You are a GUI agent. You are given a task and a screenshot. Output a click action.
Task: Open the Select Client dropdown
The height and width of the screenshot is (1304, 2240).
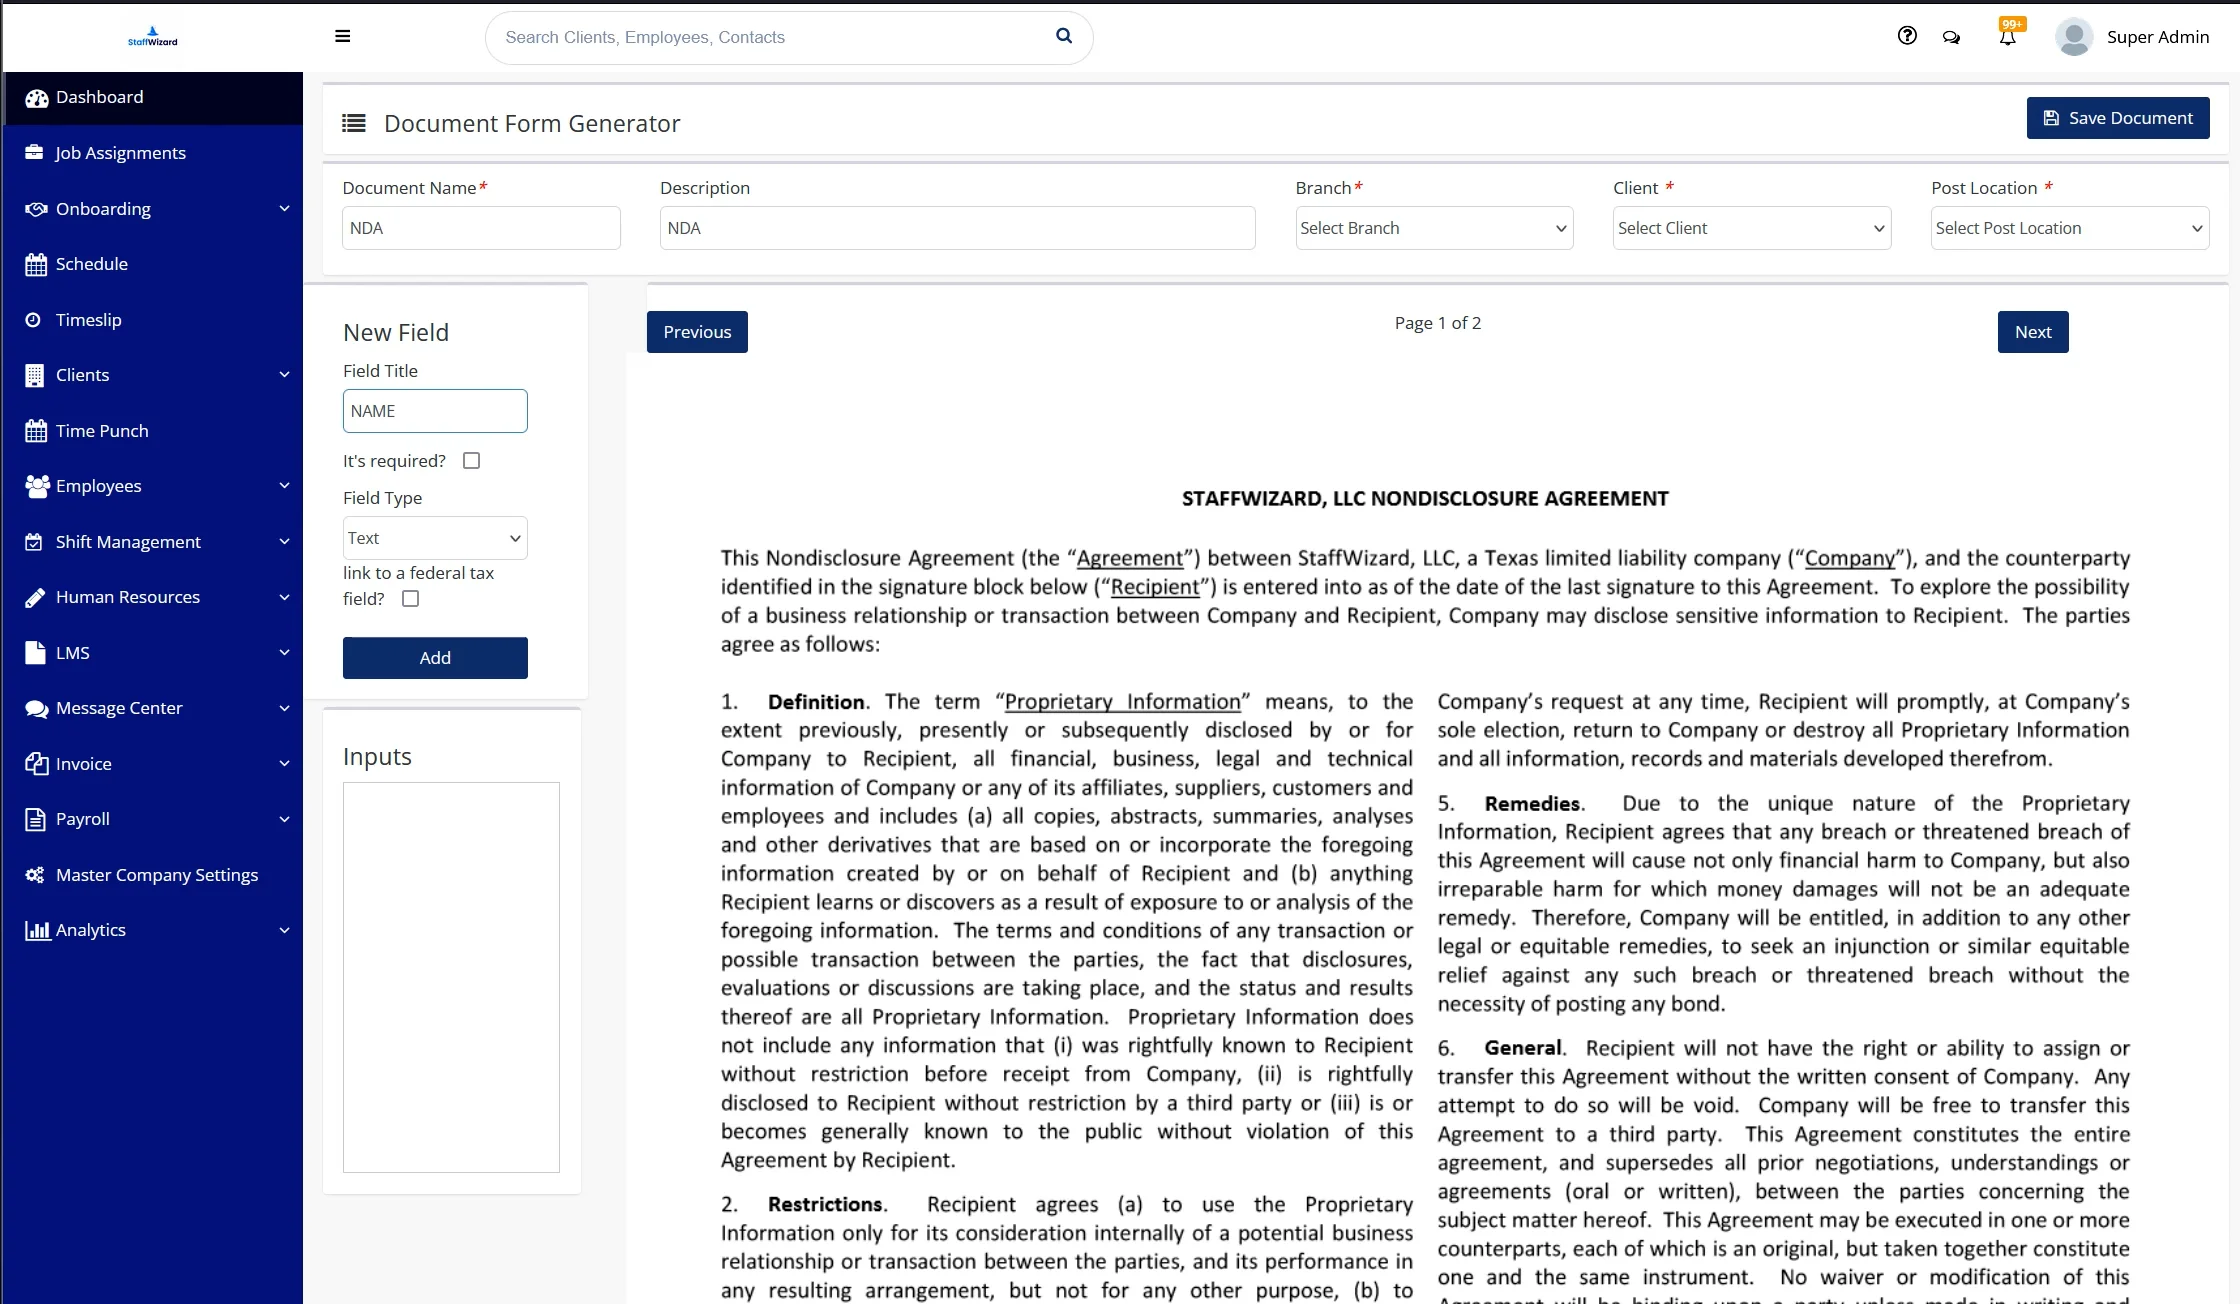click(x=1751, y=228)
